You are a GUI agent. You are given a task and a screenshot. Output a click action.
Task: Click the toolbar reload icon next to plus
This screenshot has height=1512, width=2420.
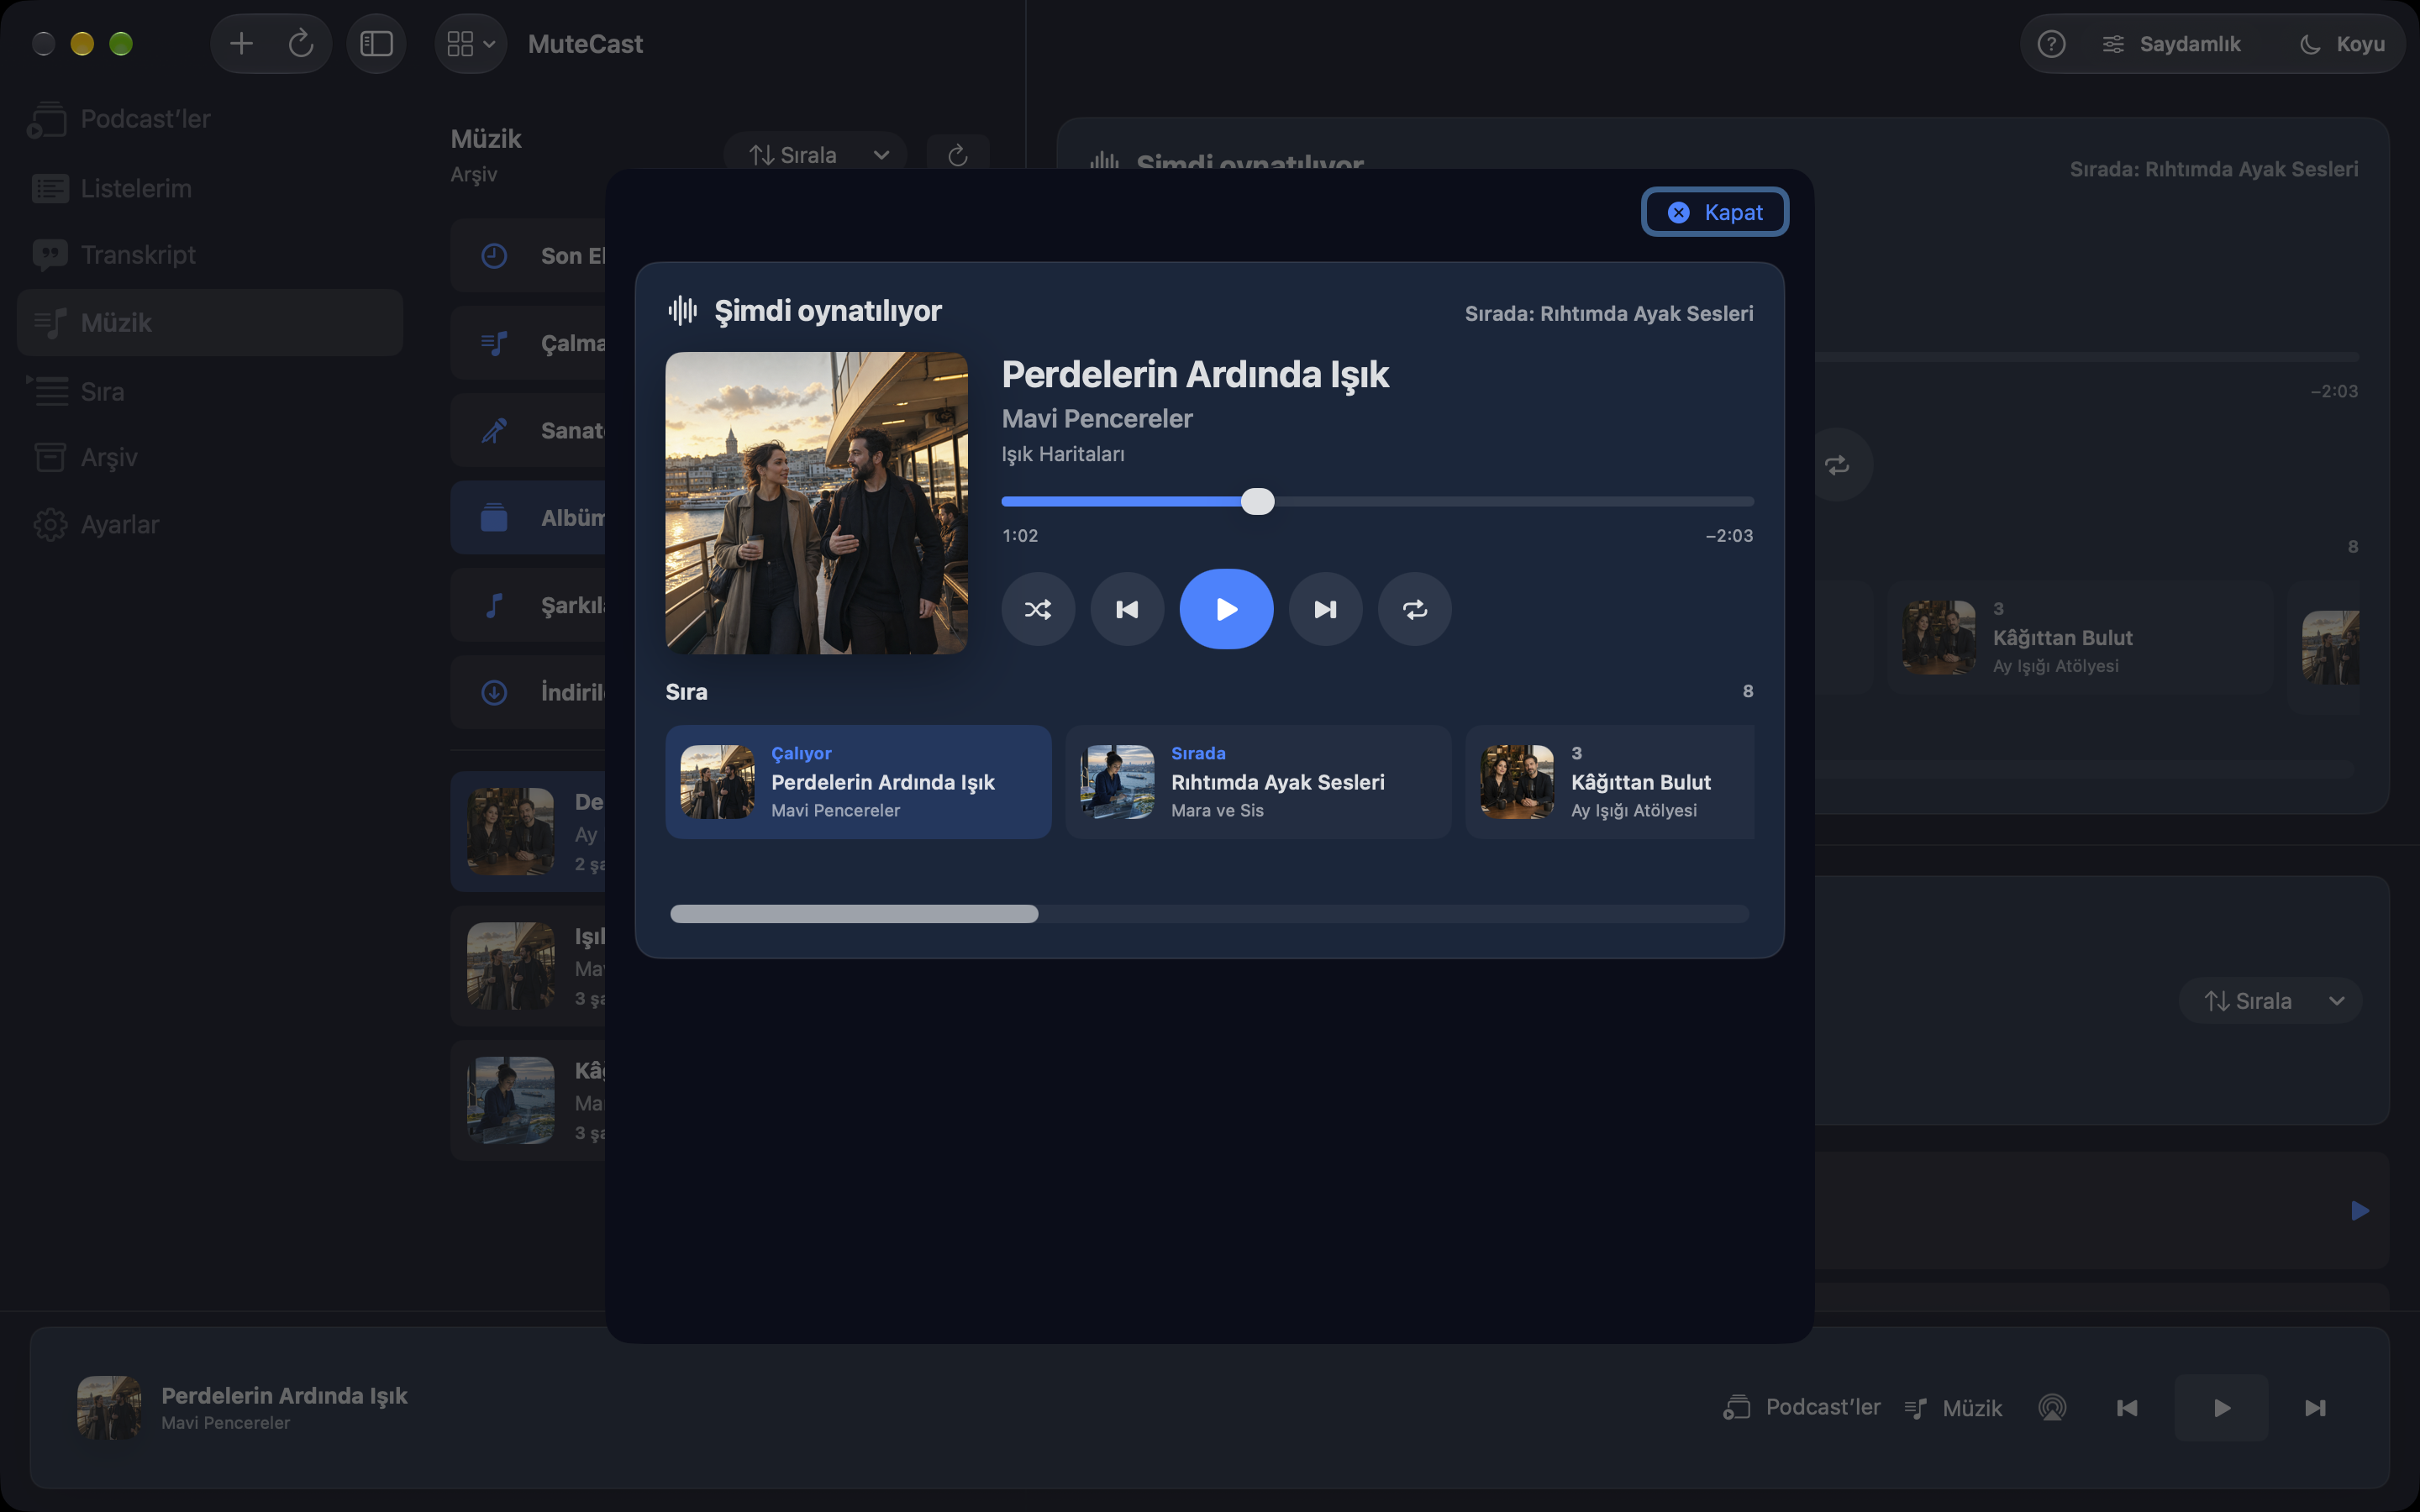click(x=301, y=43)
